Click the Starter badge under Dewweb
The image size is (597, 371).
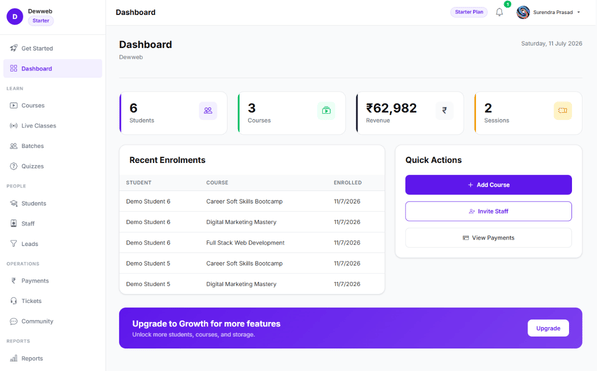click(x=41, y=21)
